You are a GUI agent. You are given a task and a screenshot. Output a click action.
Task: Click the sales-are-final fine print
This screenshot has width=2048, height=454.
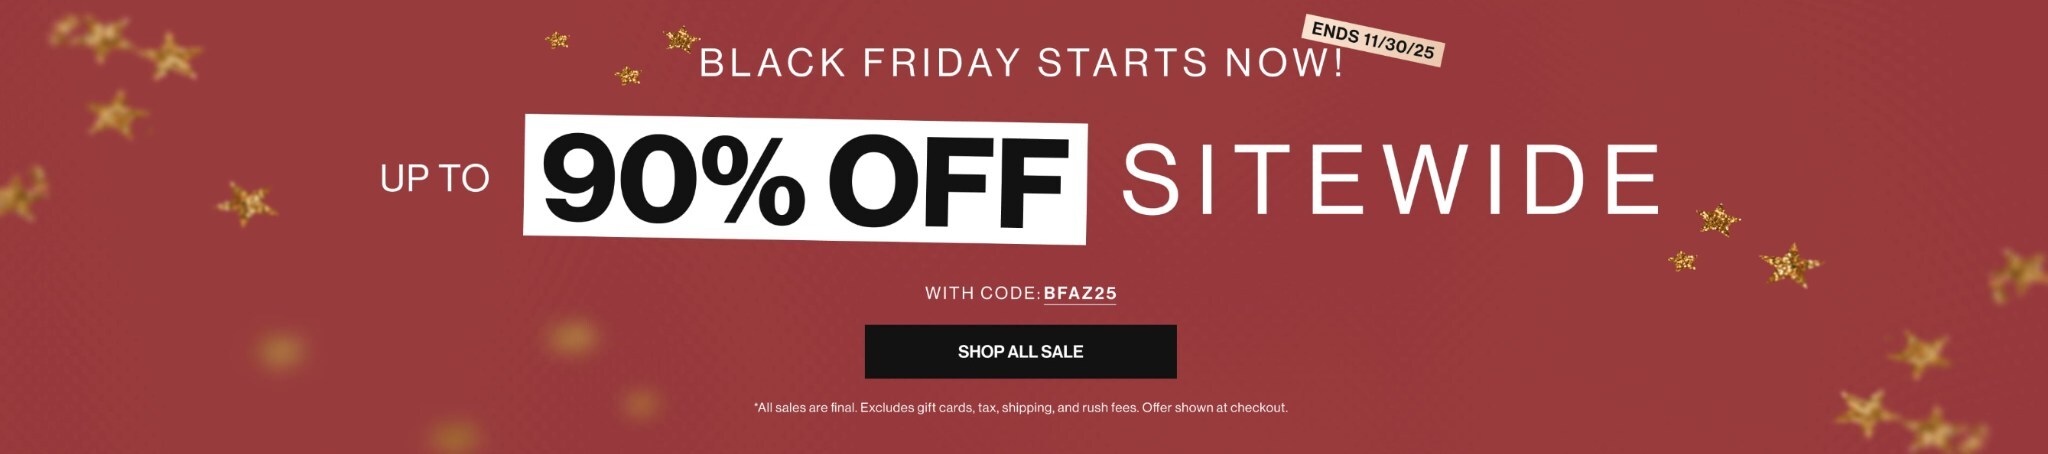point(1020,407)
